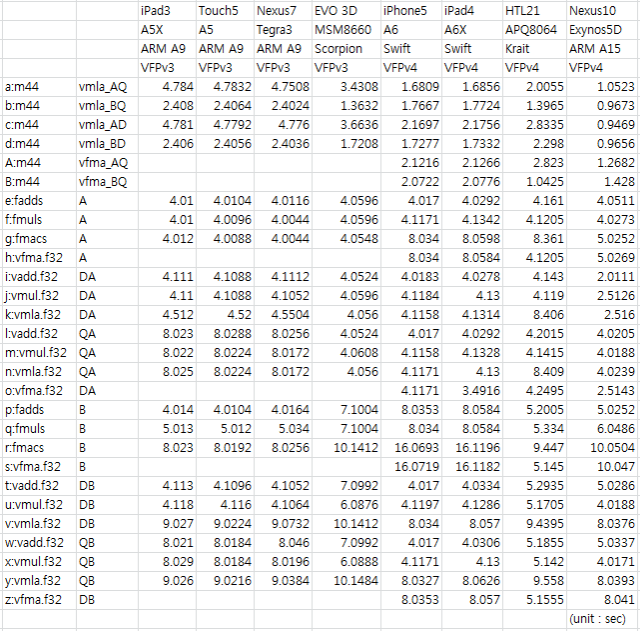Click the Nexus10 header cell
The height and width of the screenshot is (631, 640).
click(x=602, y=11)
